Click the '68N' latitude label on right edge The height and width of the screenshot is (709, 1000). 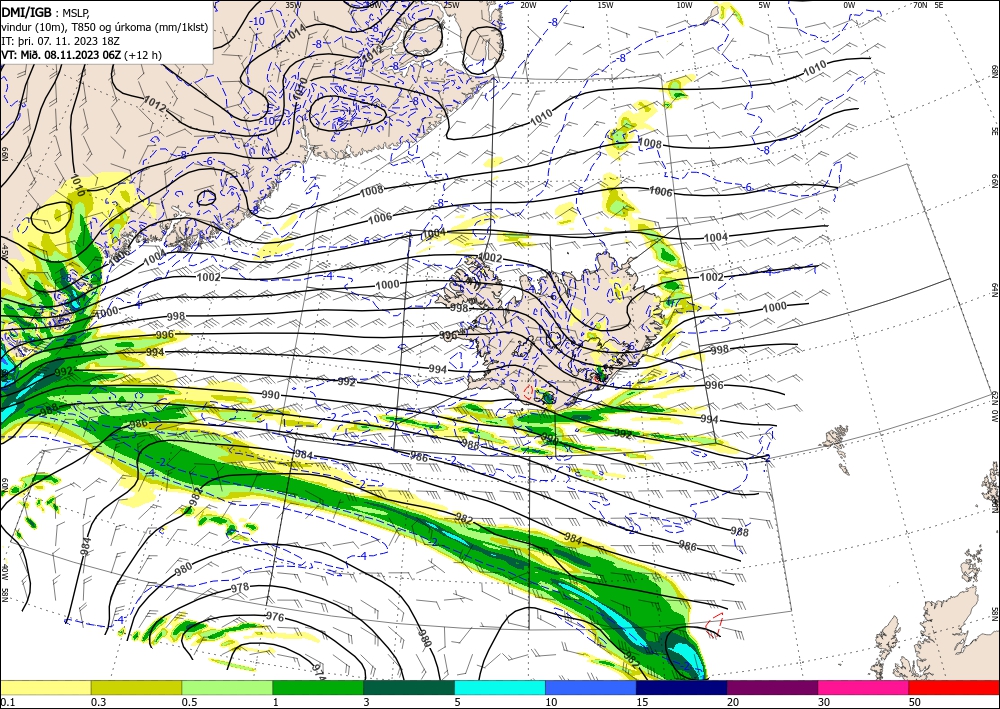(994, 71)
